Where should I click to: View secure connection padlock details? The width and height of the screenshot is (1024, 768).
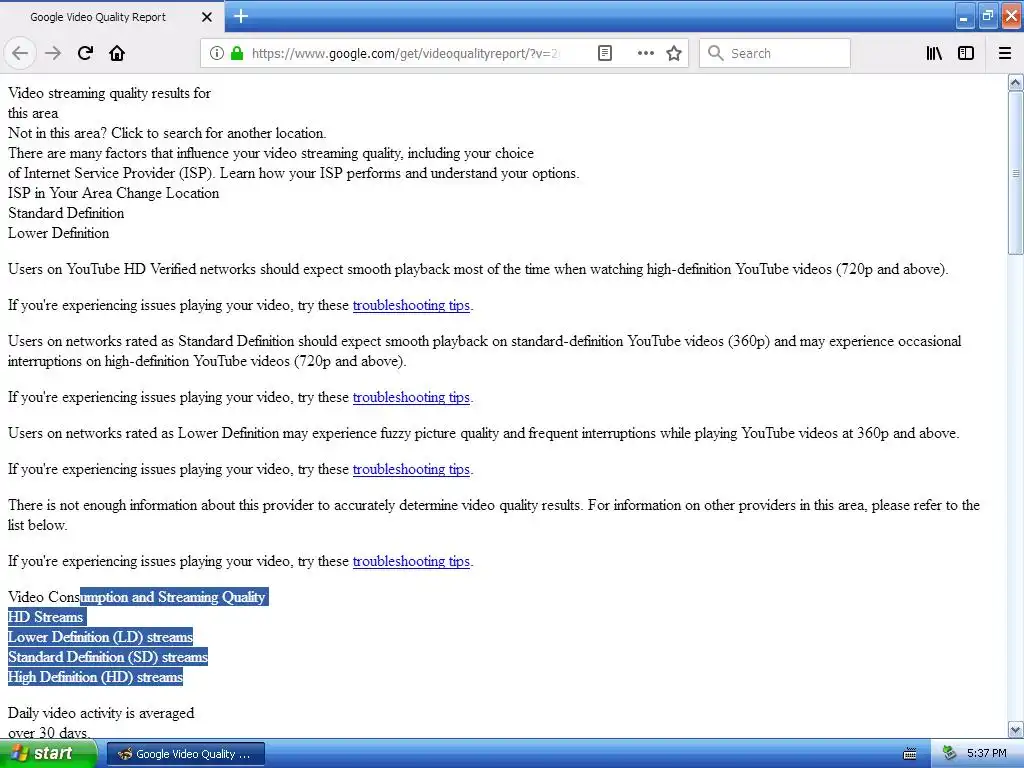[x=237, y=53]
